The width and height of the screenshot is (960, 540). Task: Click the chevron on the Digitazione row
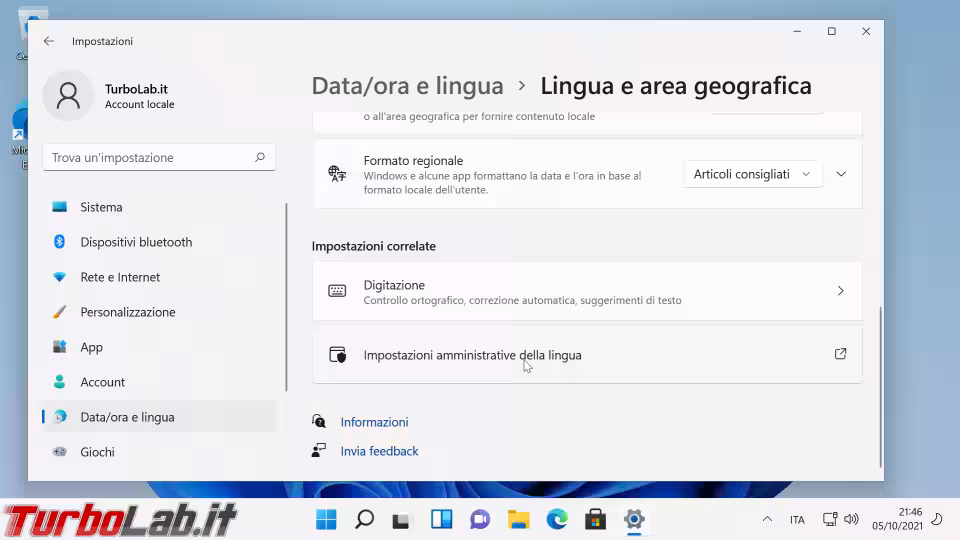[841, 291]
